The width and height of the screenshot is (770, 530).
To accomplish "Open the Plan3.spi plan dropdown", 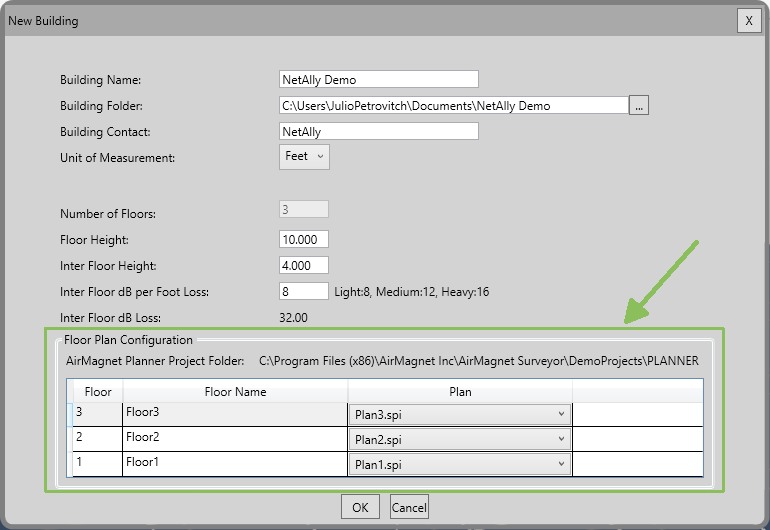I will [460, 415].
